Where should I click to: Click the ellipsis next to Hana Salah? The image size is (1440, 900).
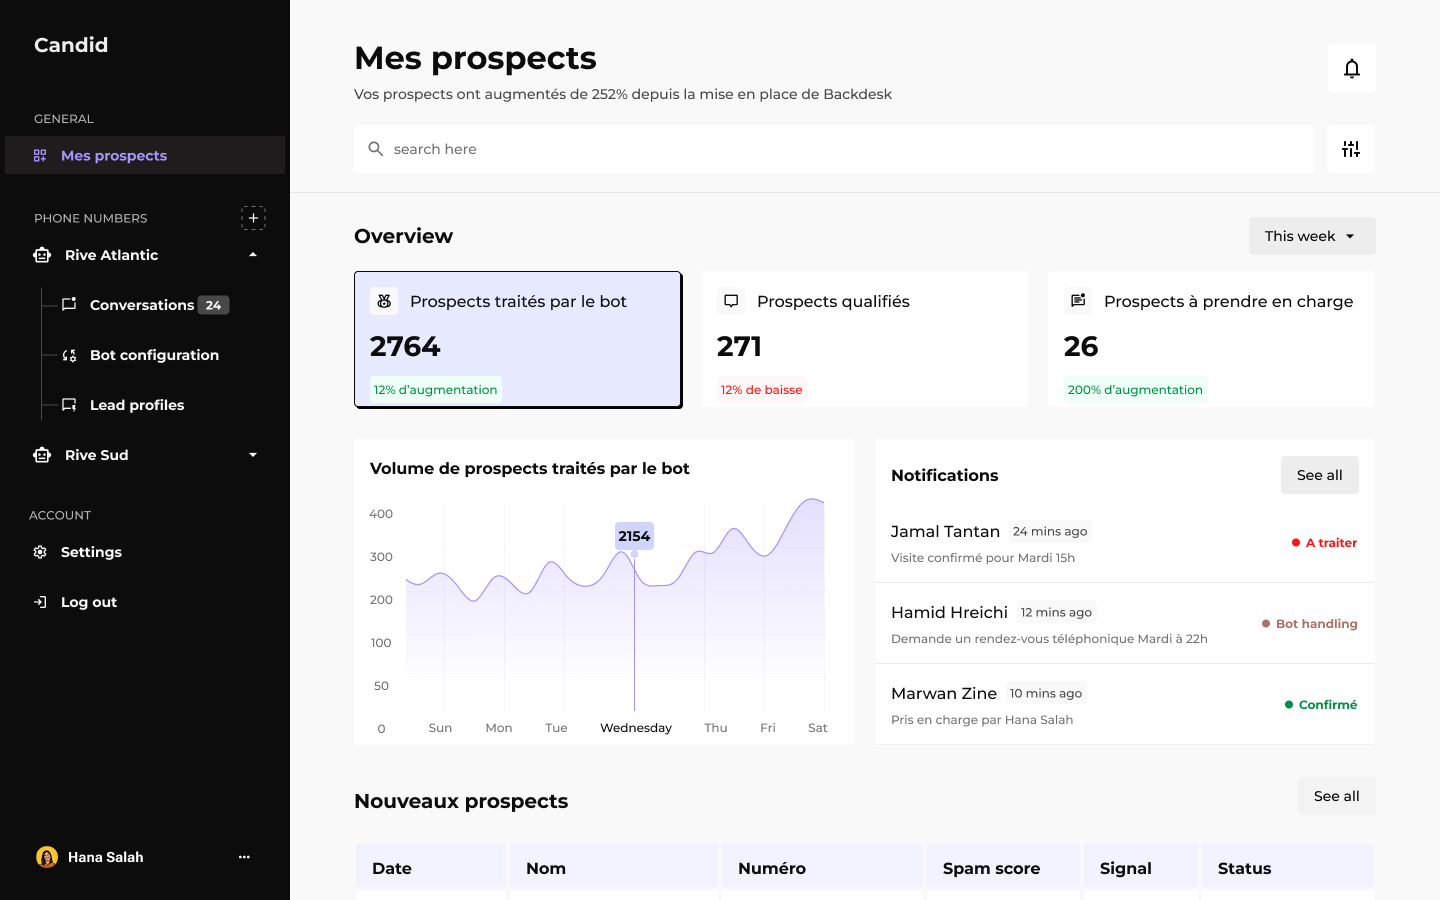coord(244,857)
